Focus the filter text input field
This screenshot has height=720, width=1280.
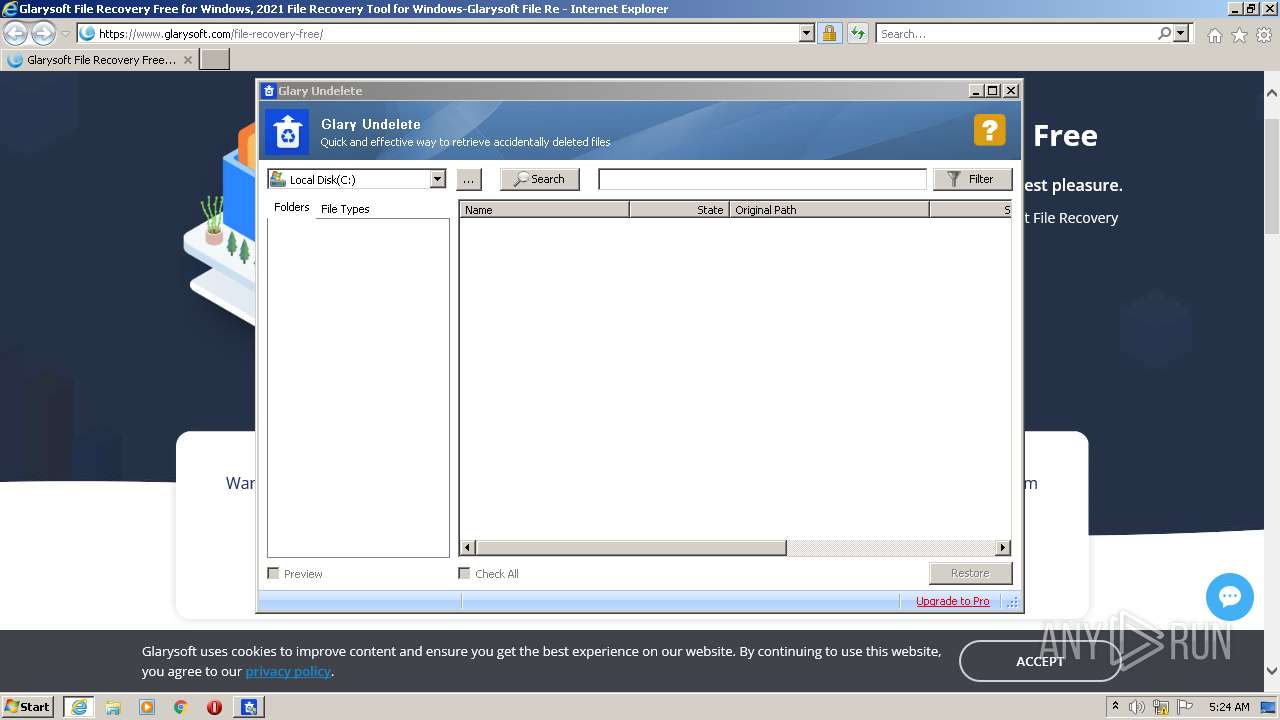click(x=762, y=179)
